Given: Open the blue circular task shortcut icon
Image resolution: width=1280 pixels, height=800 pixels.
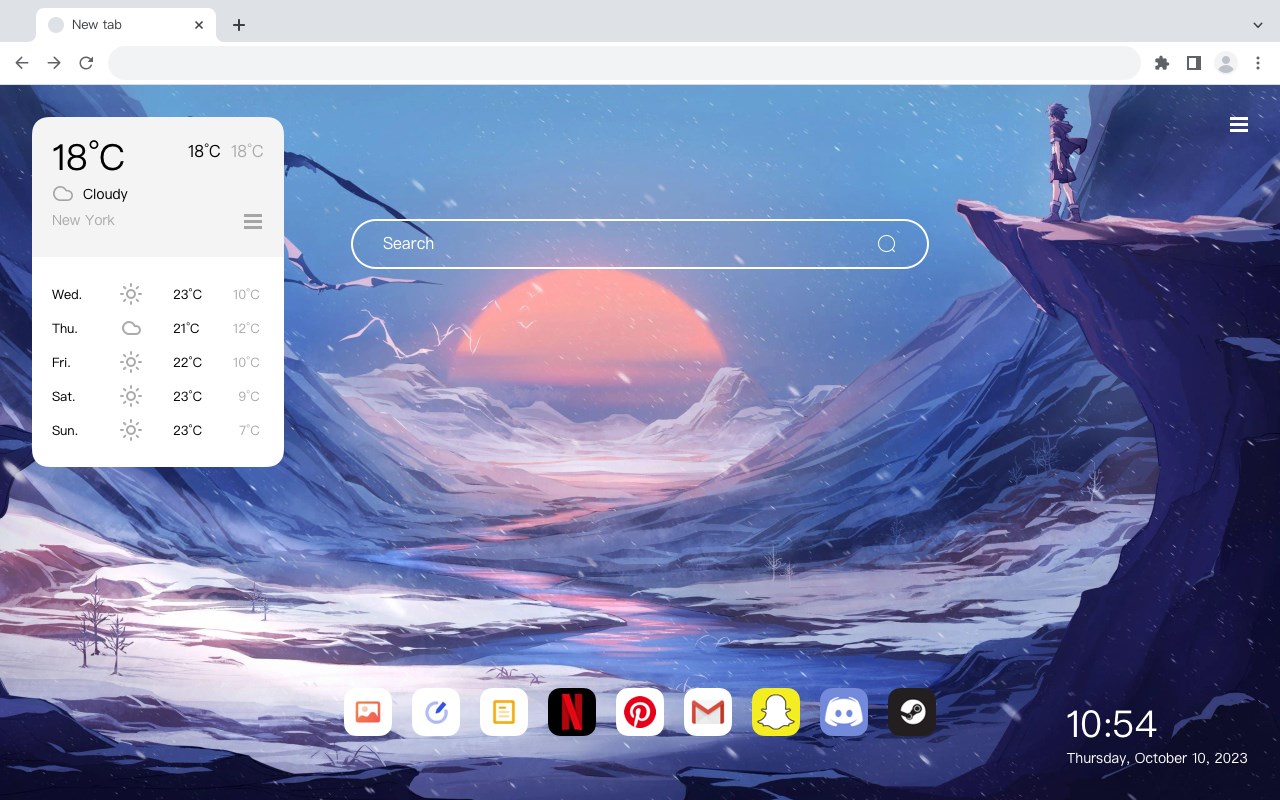Looking at the screenshot, I should coord(436,712).
